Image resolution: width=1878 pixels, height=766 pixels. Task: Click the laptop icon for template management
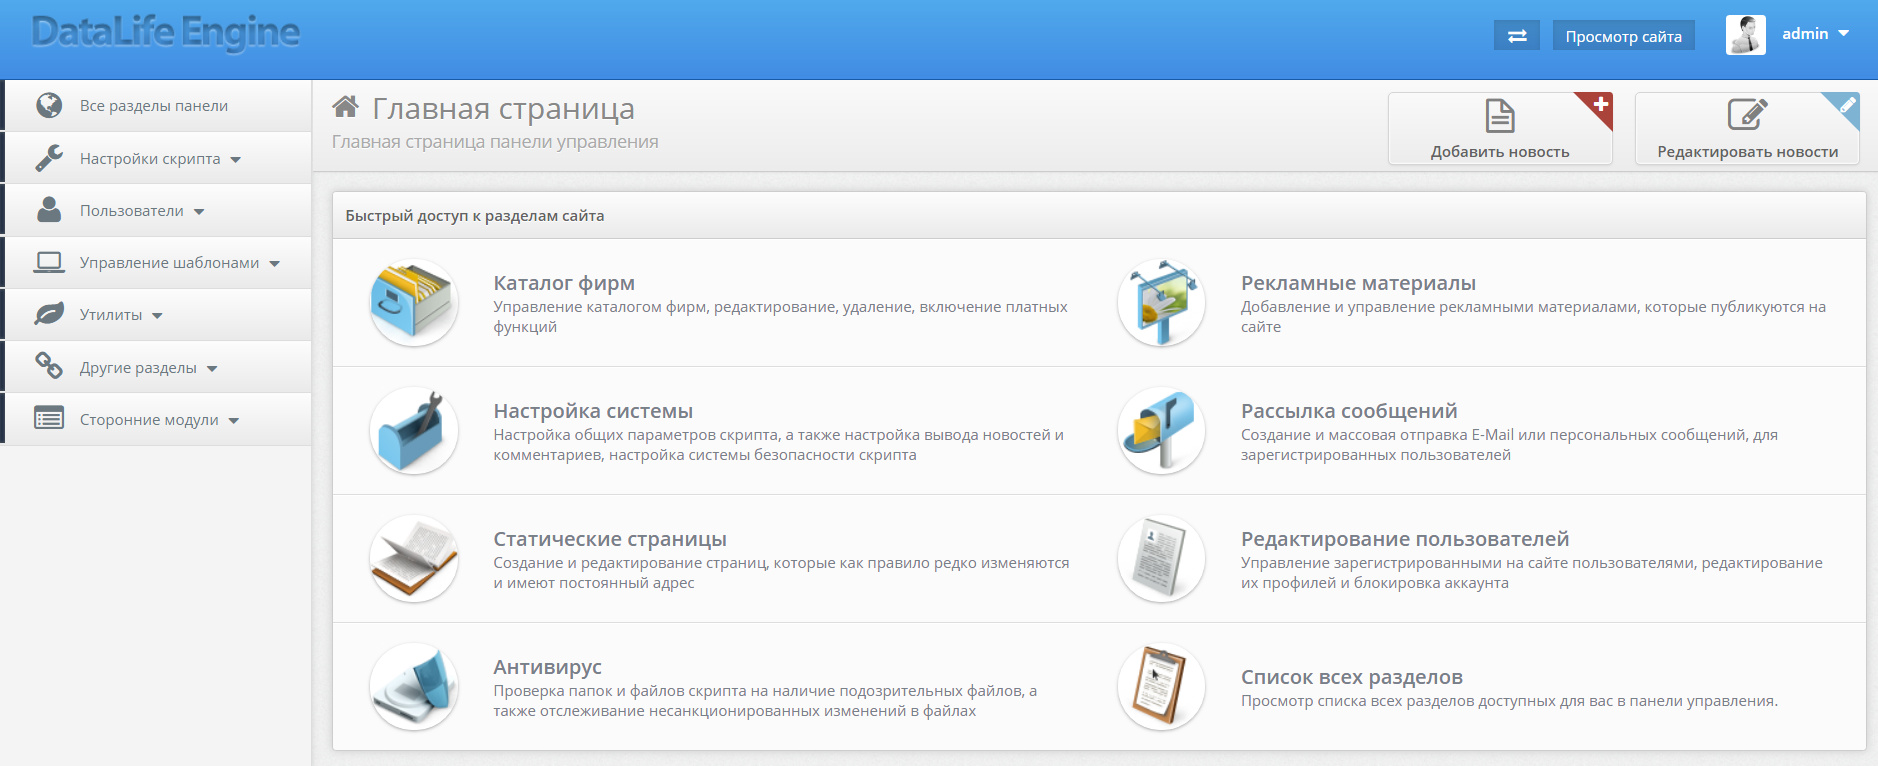49,262
